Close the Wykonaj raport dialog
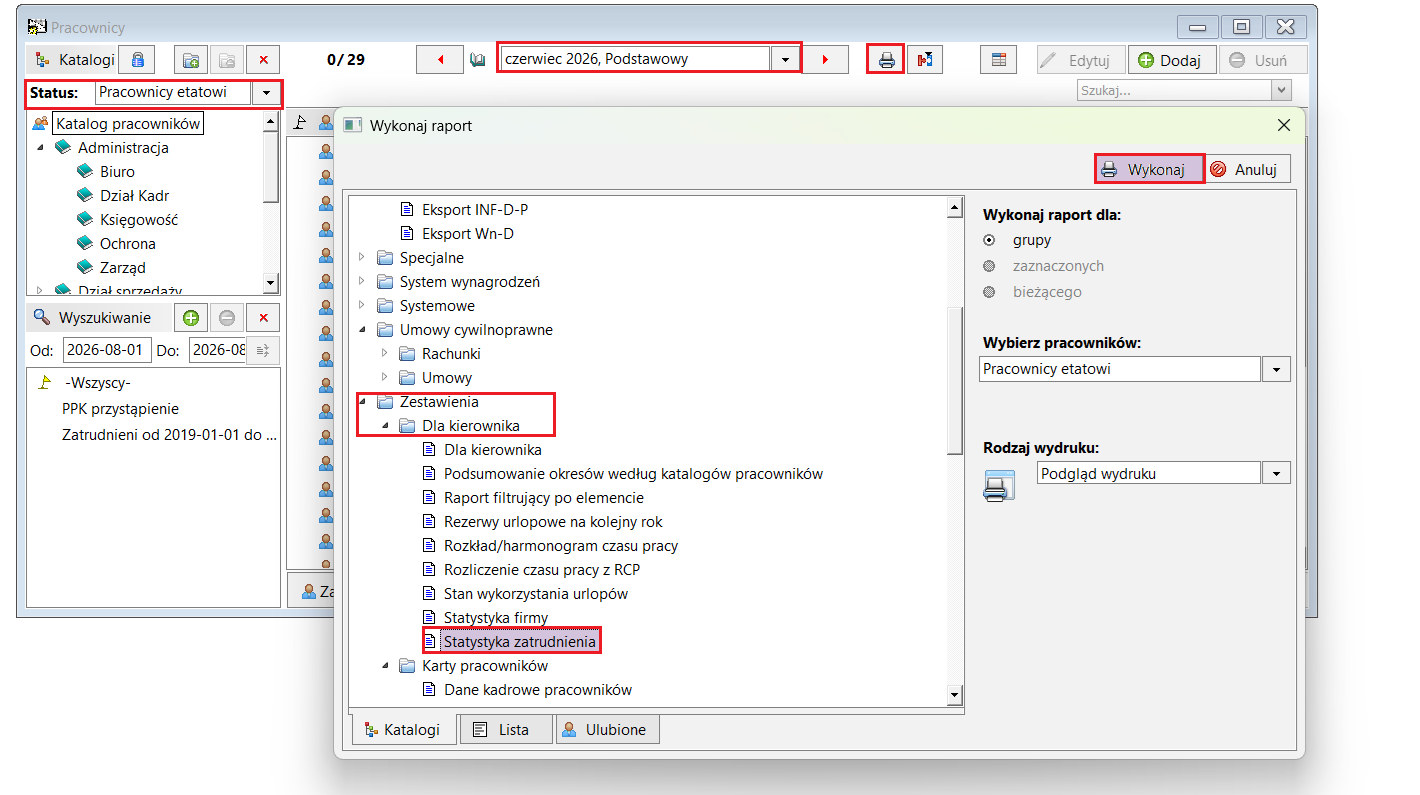The height and width of the screenshot is (795, 1420). point(1285,125)
